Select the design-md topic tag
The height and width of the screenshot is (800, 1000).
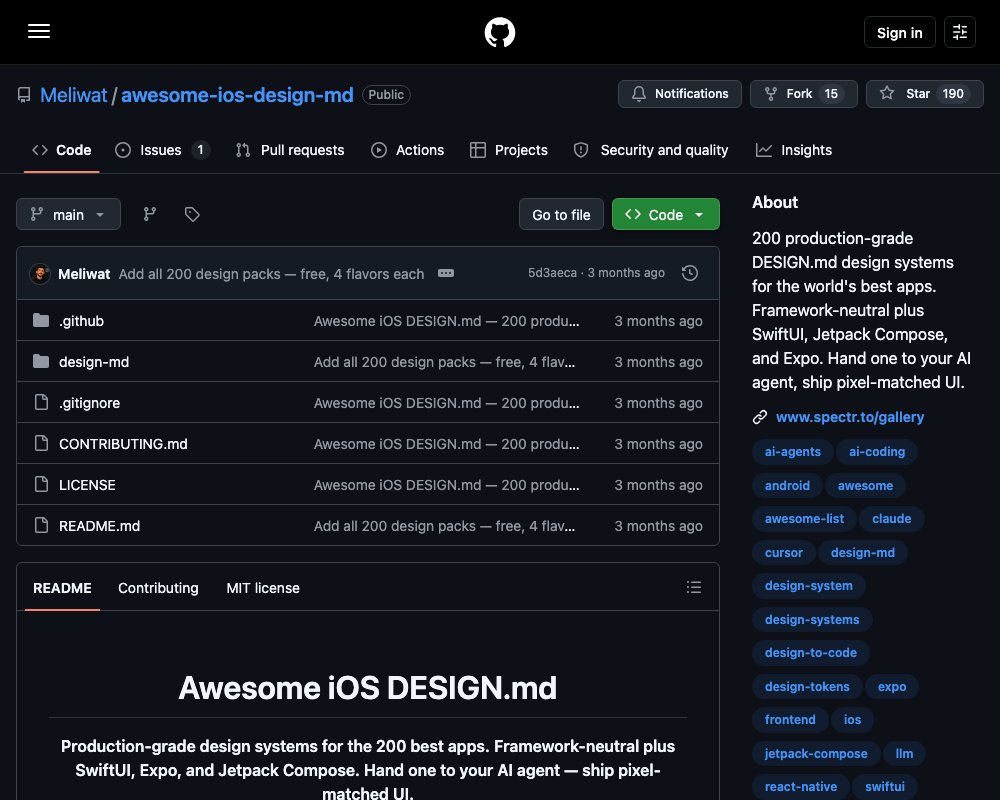coord(863,552)
